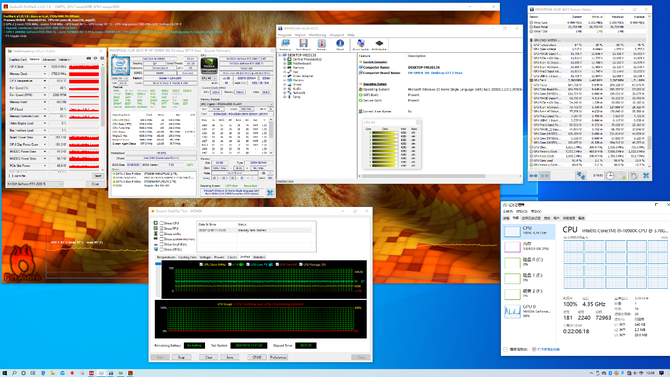670x377 pixels.
Task: Click the Driver Update icon in HWiNFO64
Action: pos(361,43)
